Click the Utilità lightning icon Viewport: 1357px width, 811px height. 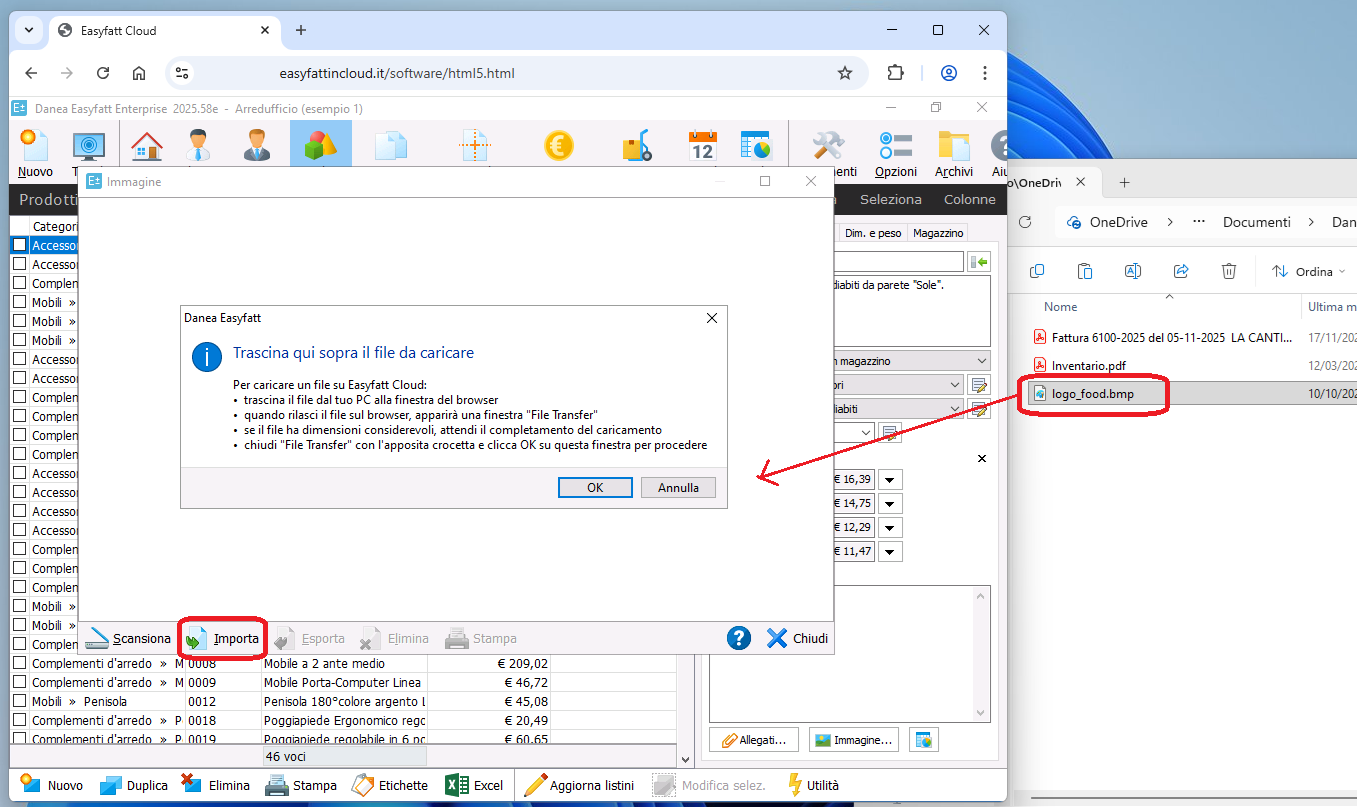tap(795, 785)
